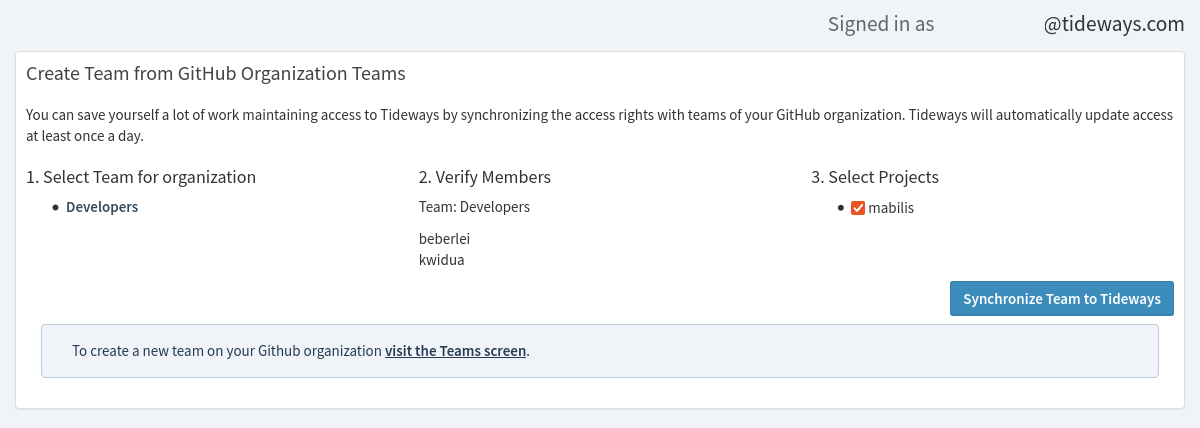Select the Developers team link
Viewport: 1200px width, 428px height.
click(x=102, y=207)
